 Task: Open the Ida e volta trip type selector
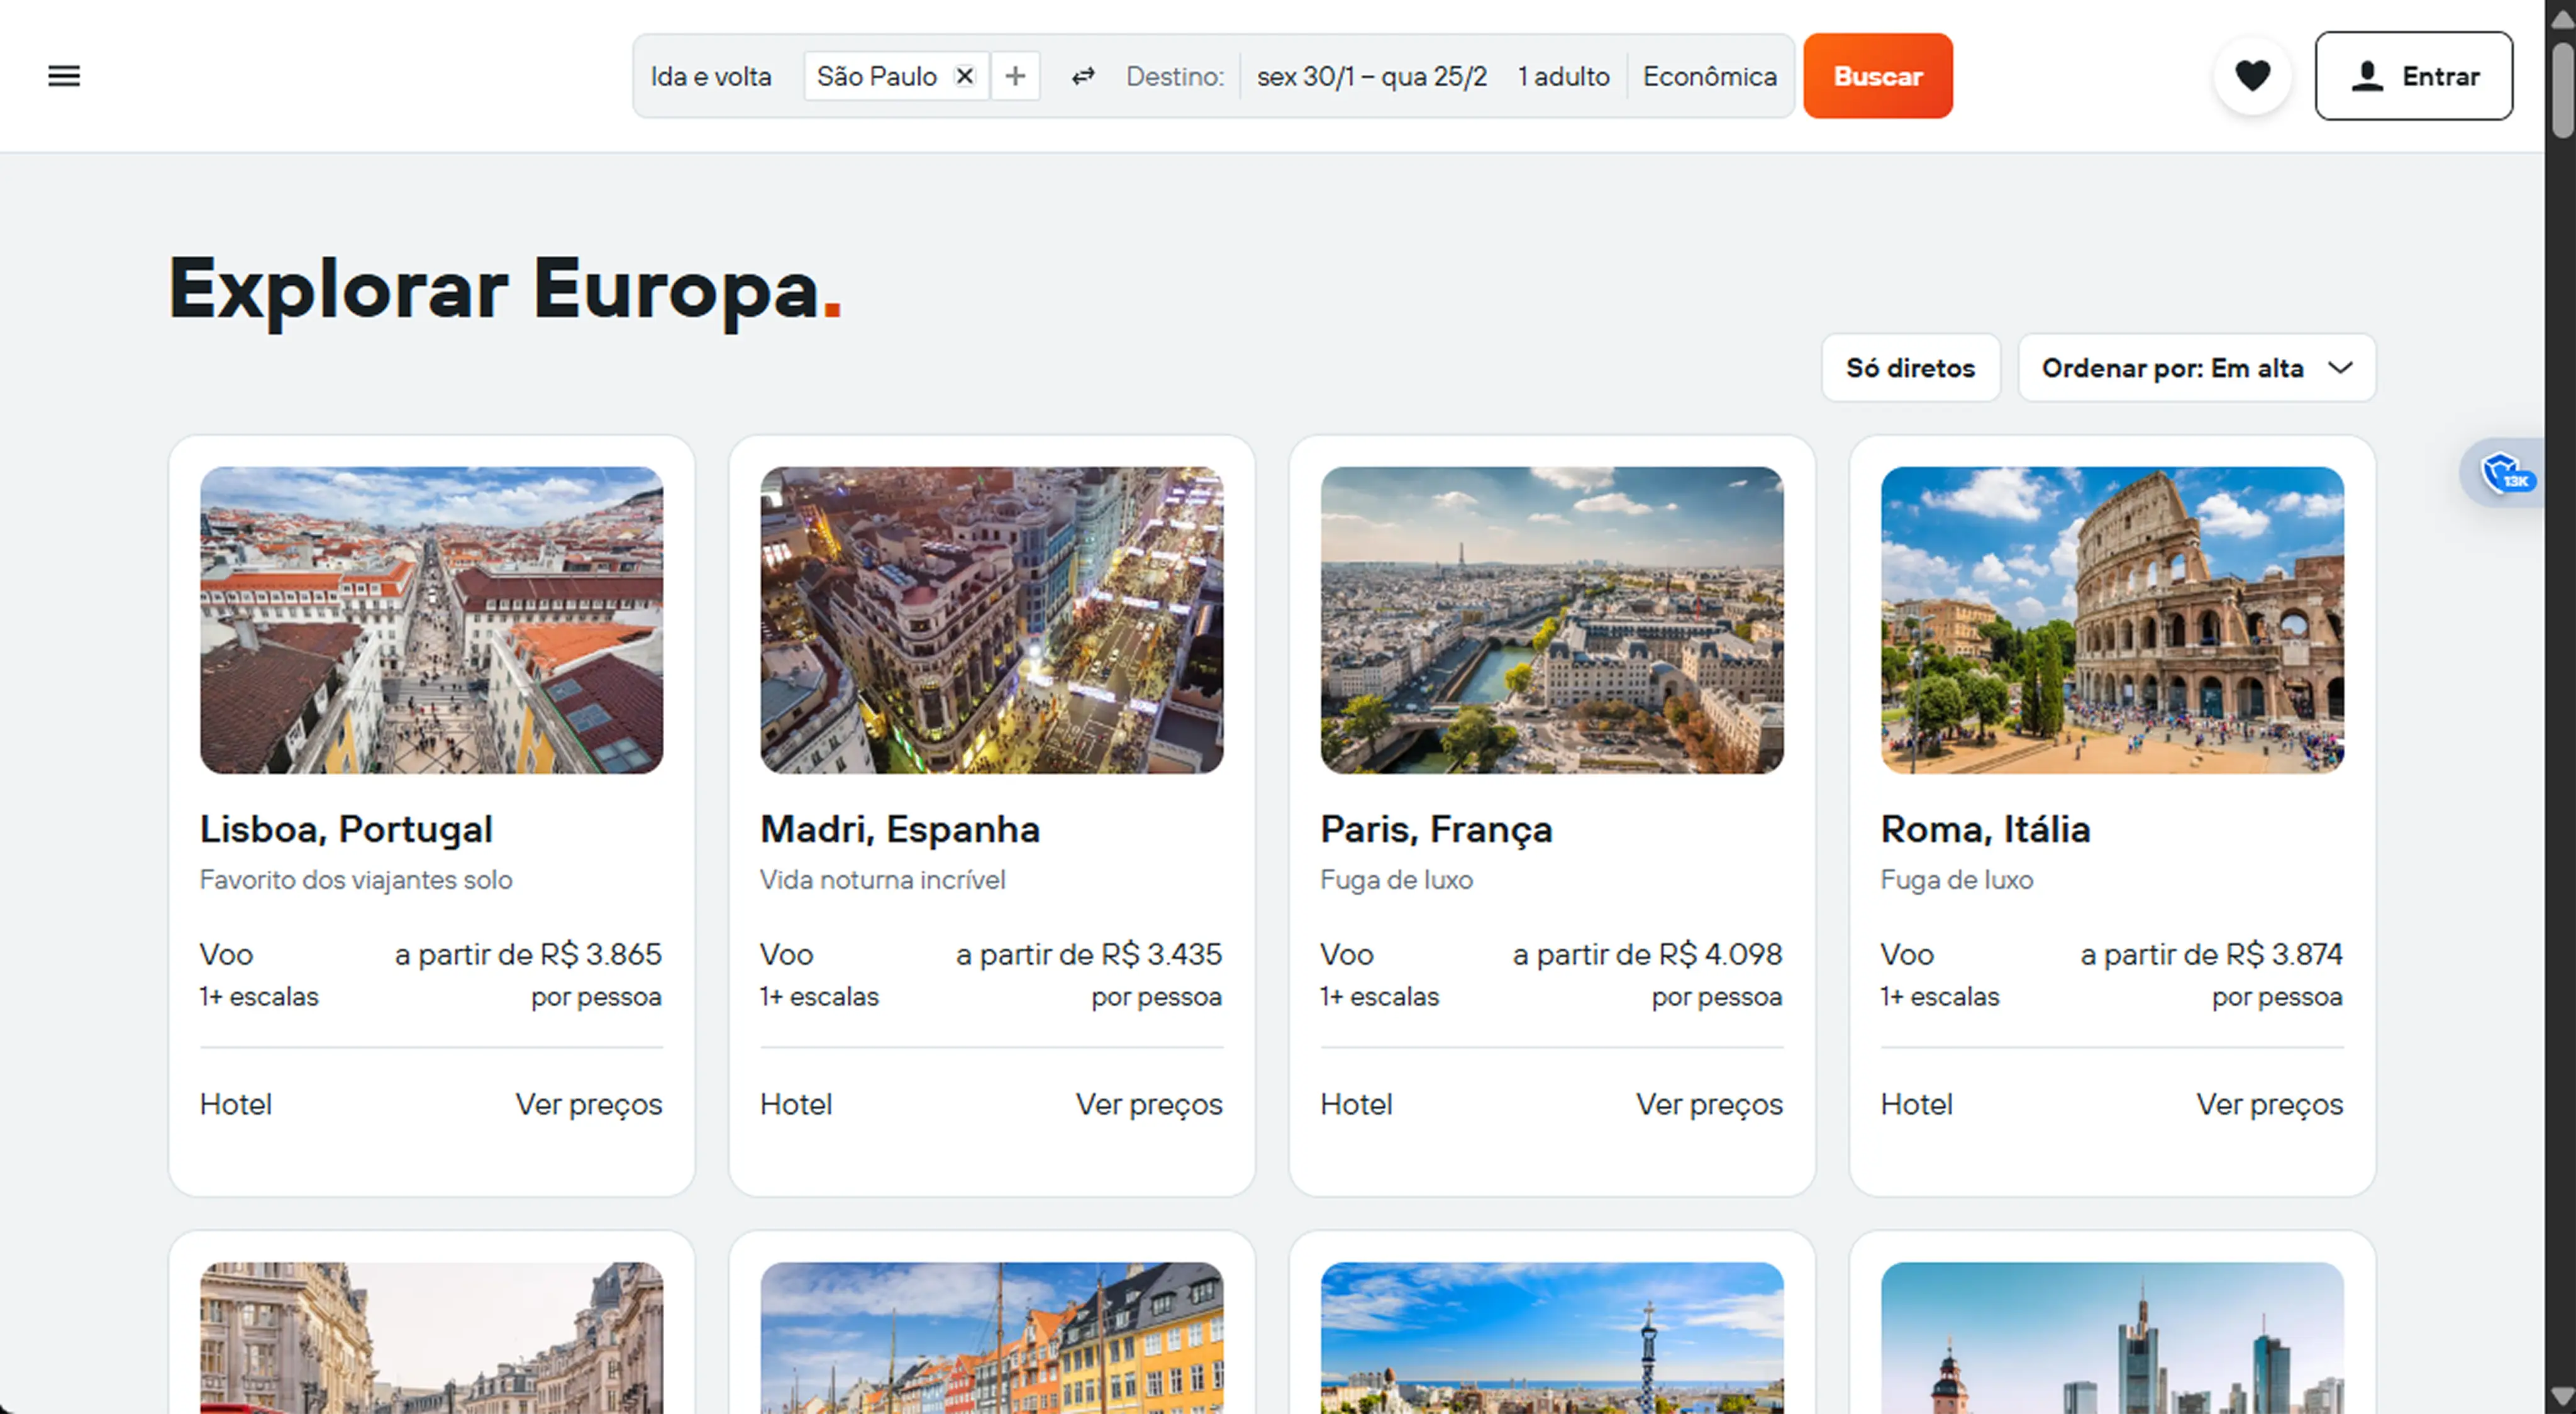[711, 75]
